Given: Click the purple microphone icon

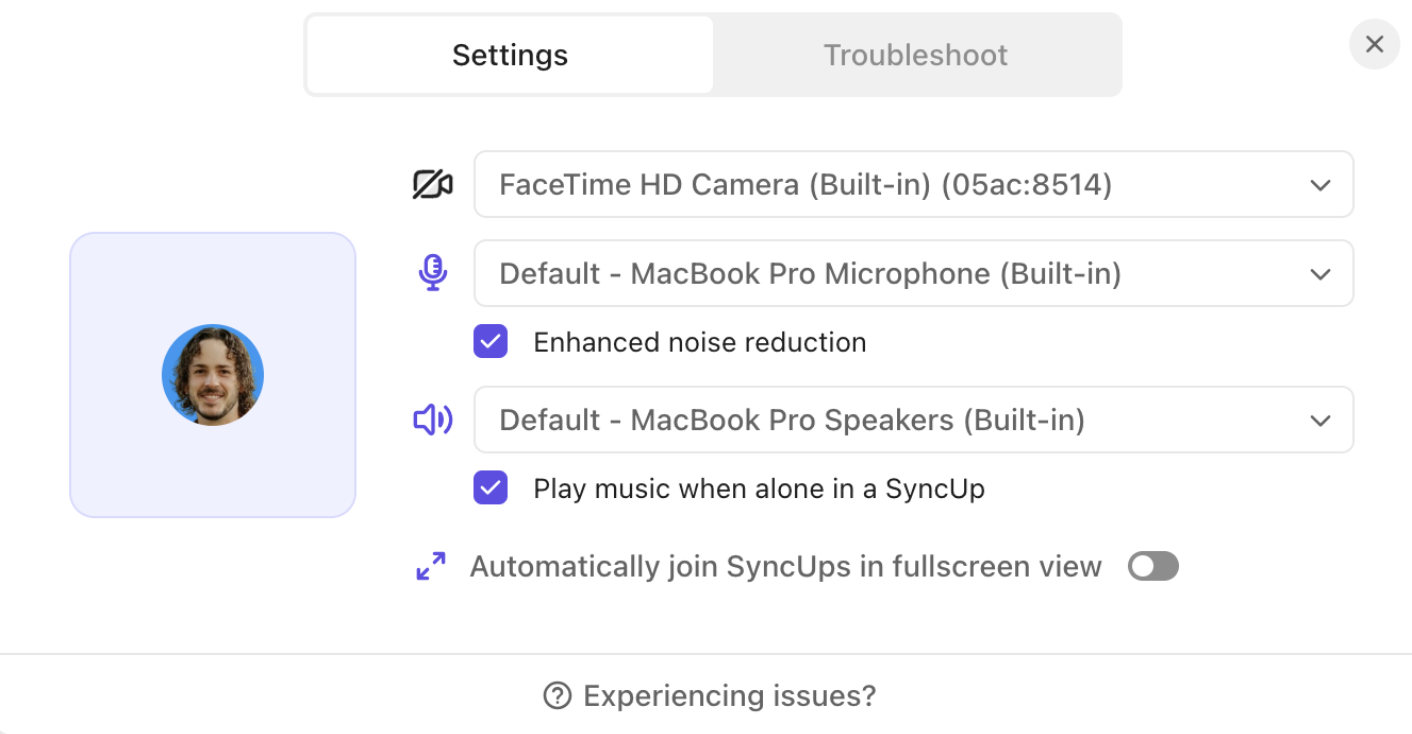Looking at the screenshot, I should (432, 273).
